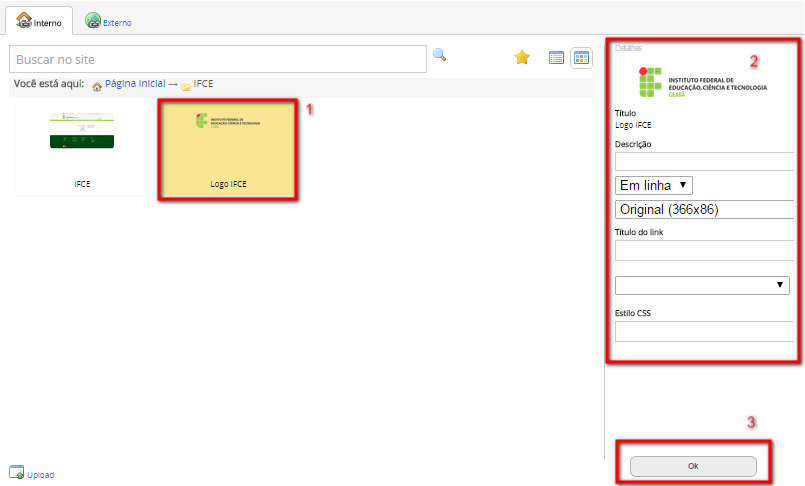Click the Título do link input field

705,250
